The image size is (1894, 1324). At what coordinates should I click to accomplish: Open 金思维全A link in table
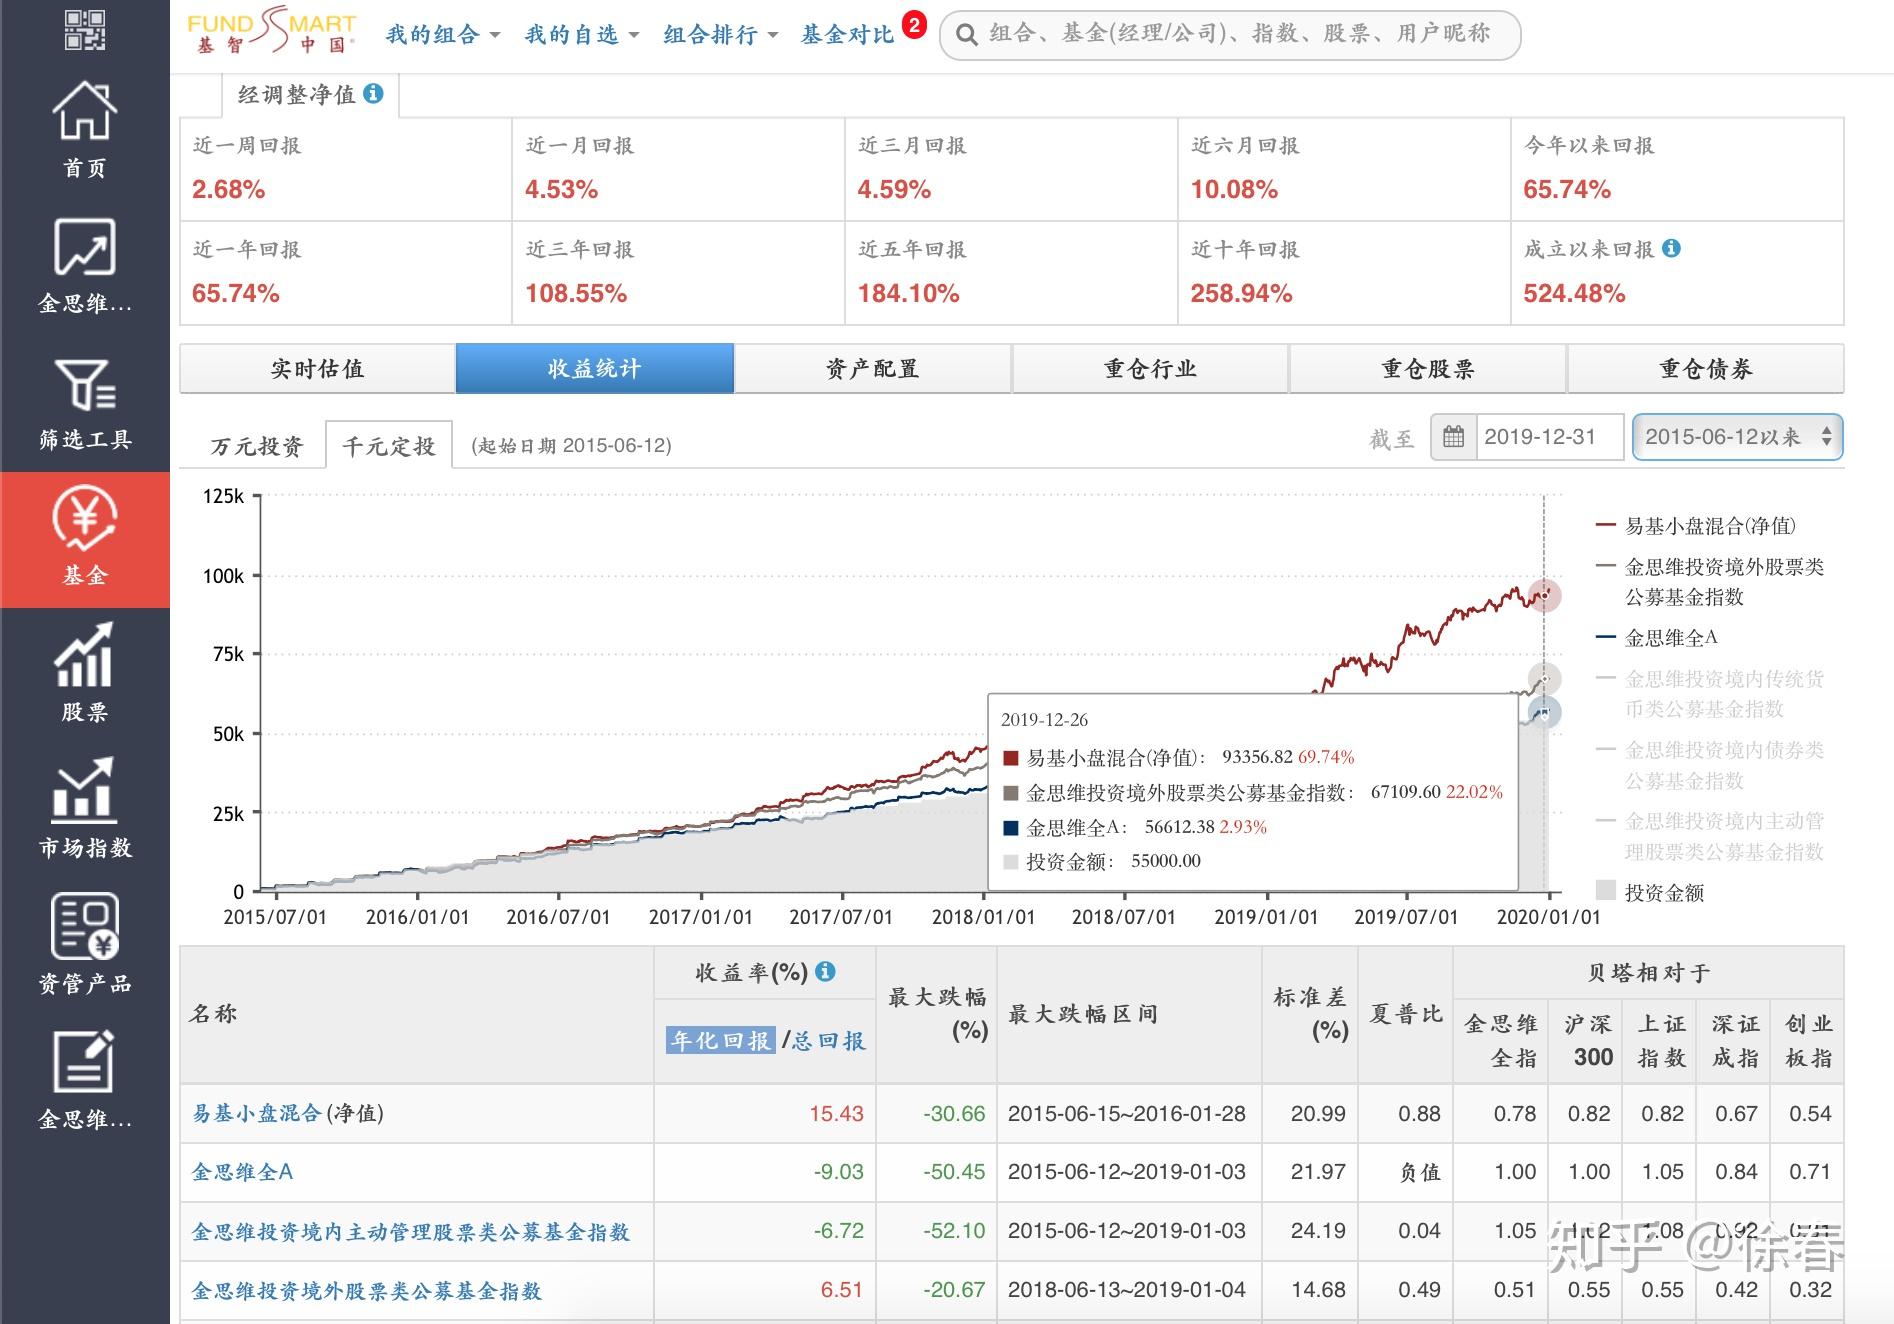tap(242, 1171)
